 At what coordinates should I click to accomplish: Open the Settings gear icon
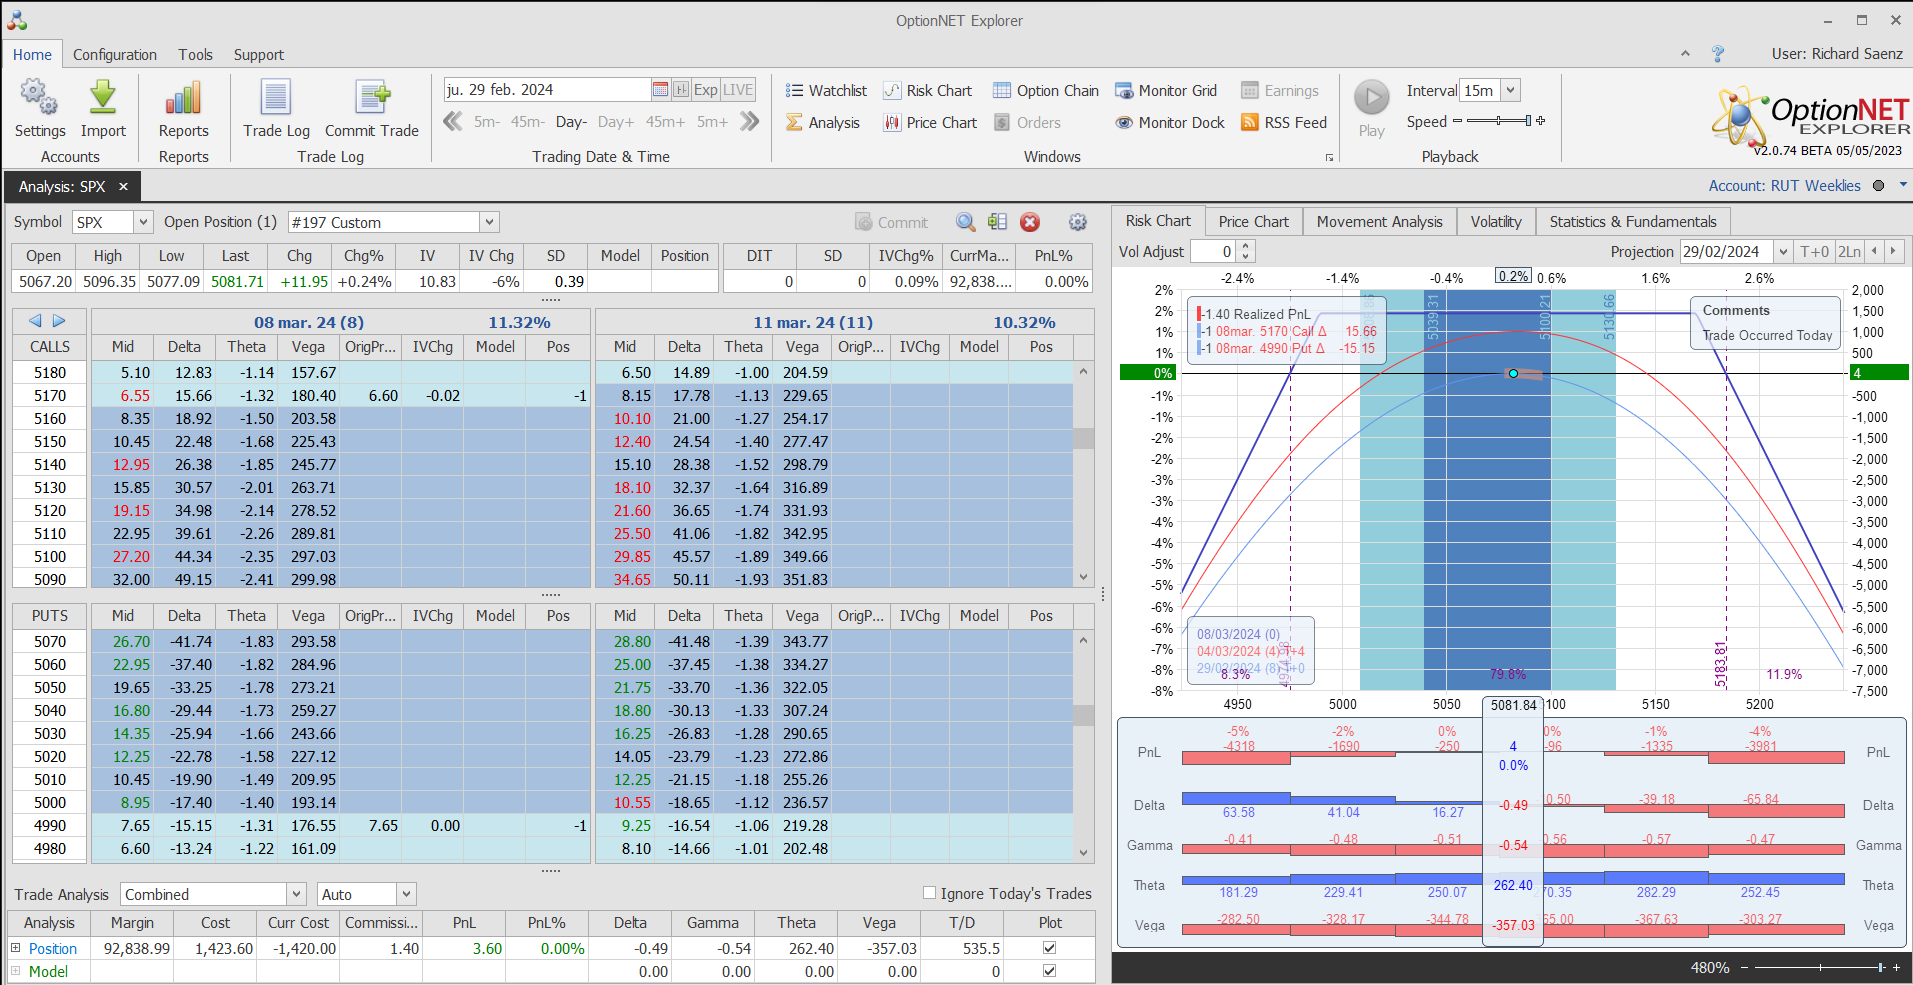(x=39, y=99)
